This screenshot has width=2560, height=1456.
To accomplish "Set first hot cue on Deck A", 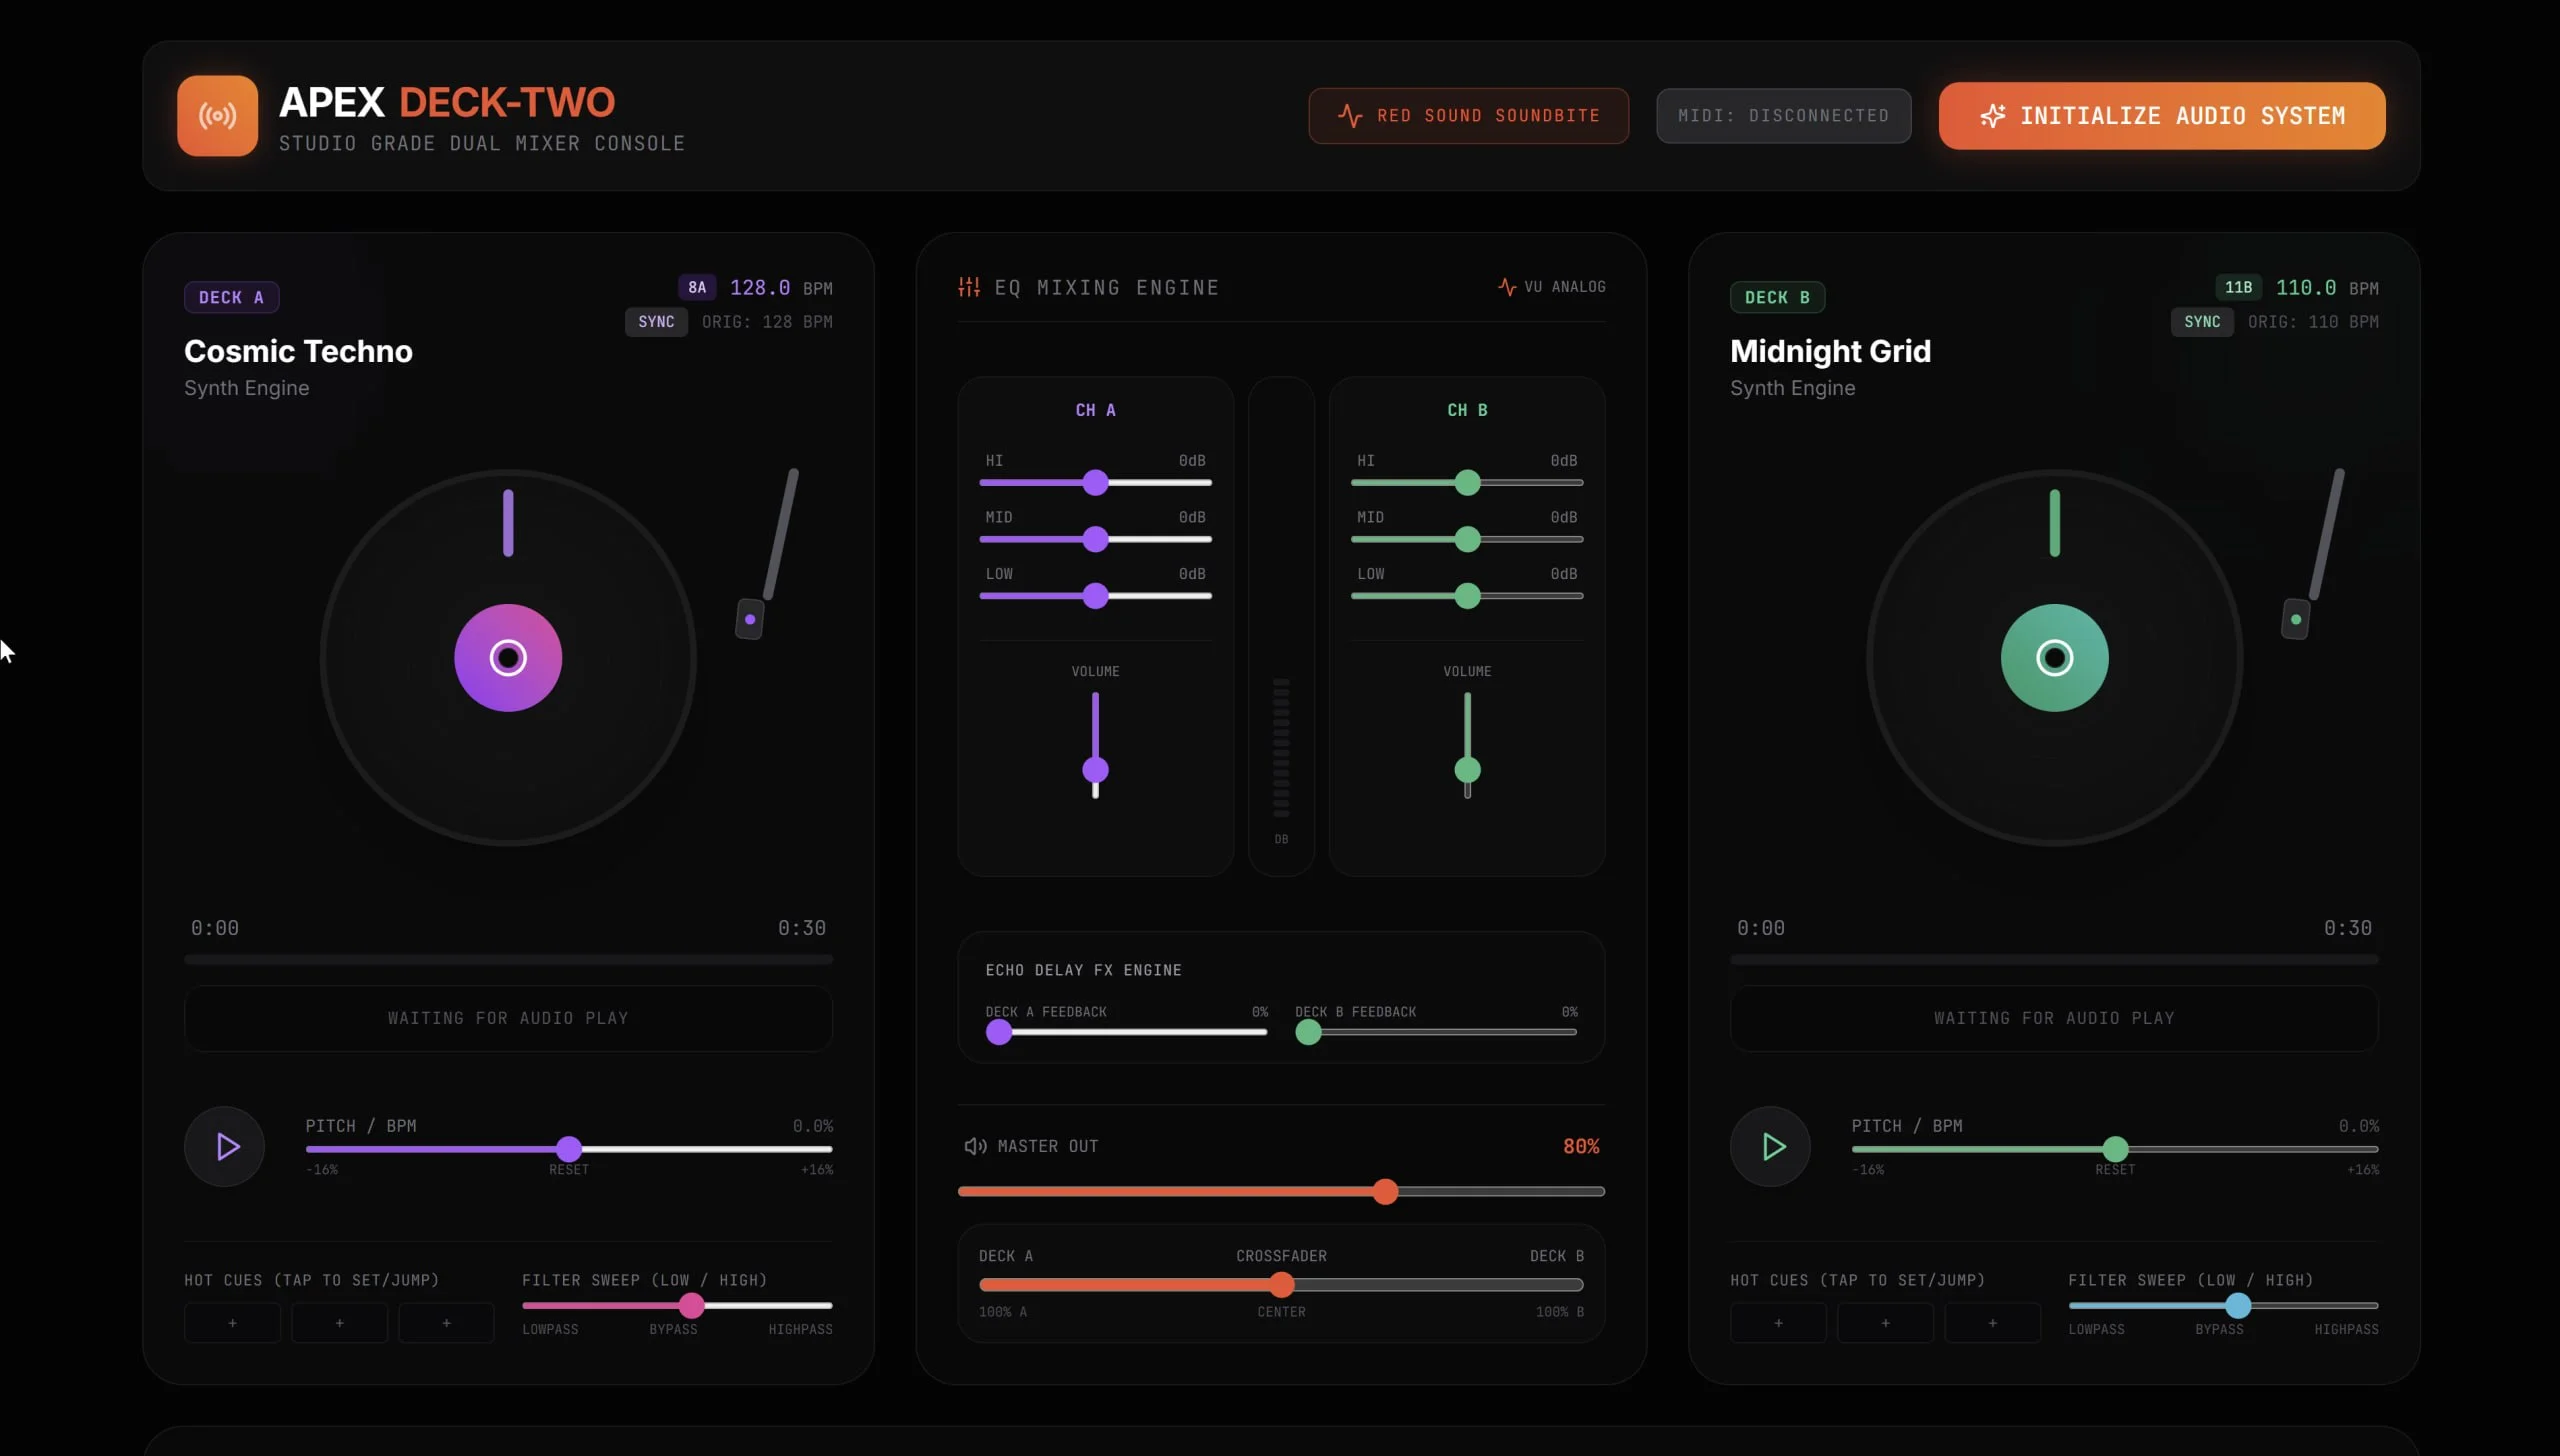I will (x=232, y=1323).
